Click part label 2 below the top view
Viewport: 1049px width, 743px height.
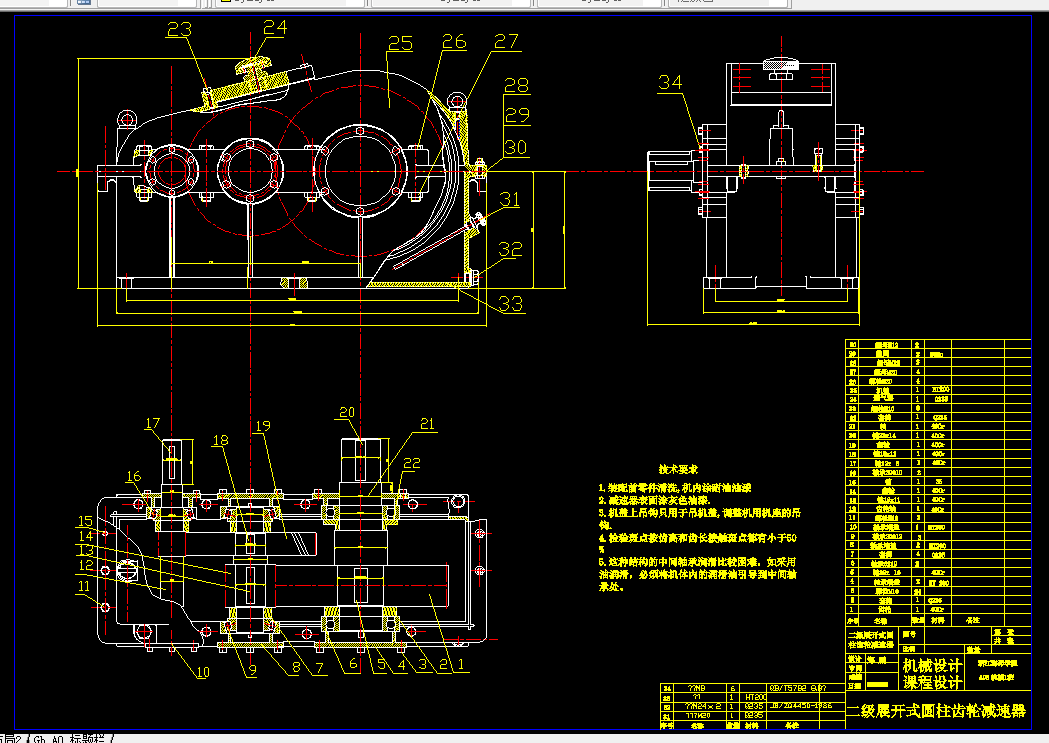pos(443,664)
